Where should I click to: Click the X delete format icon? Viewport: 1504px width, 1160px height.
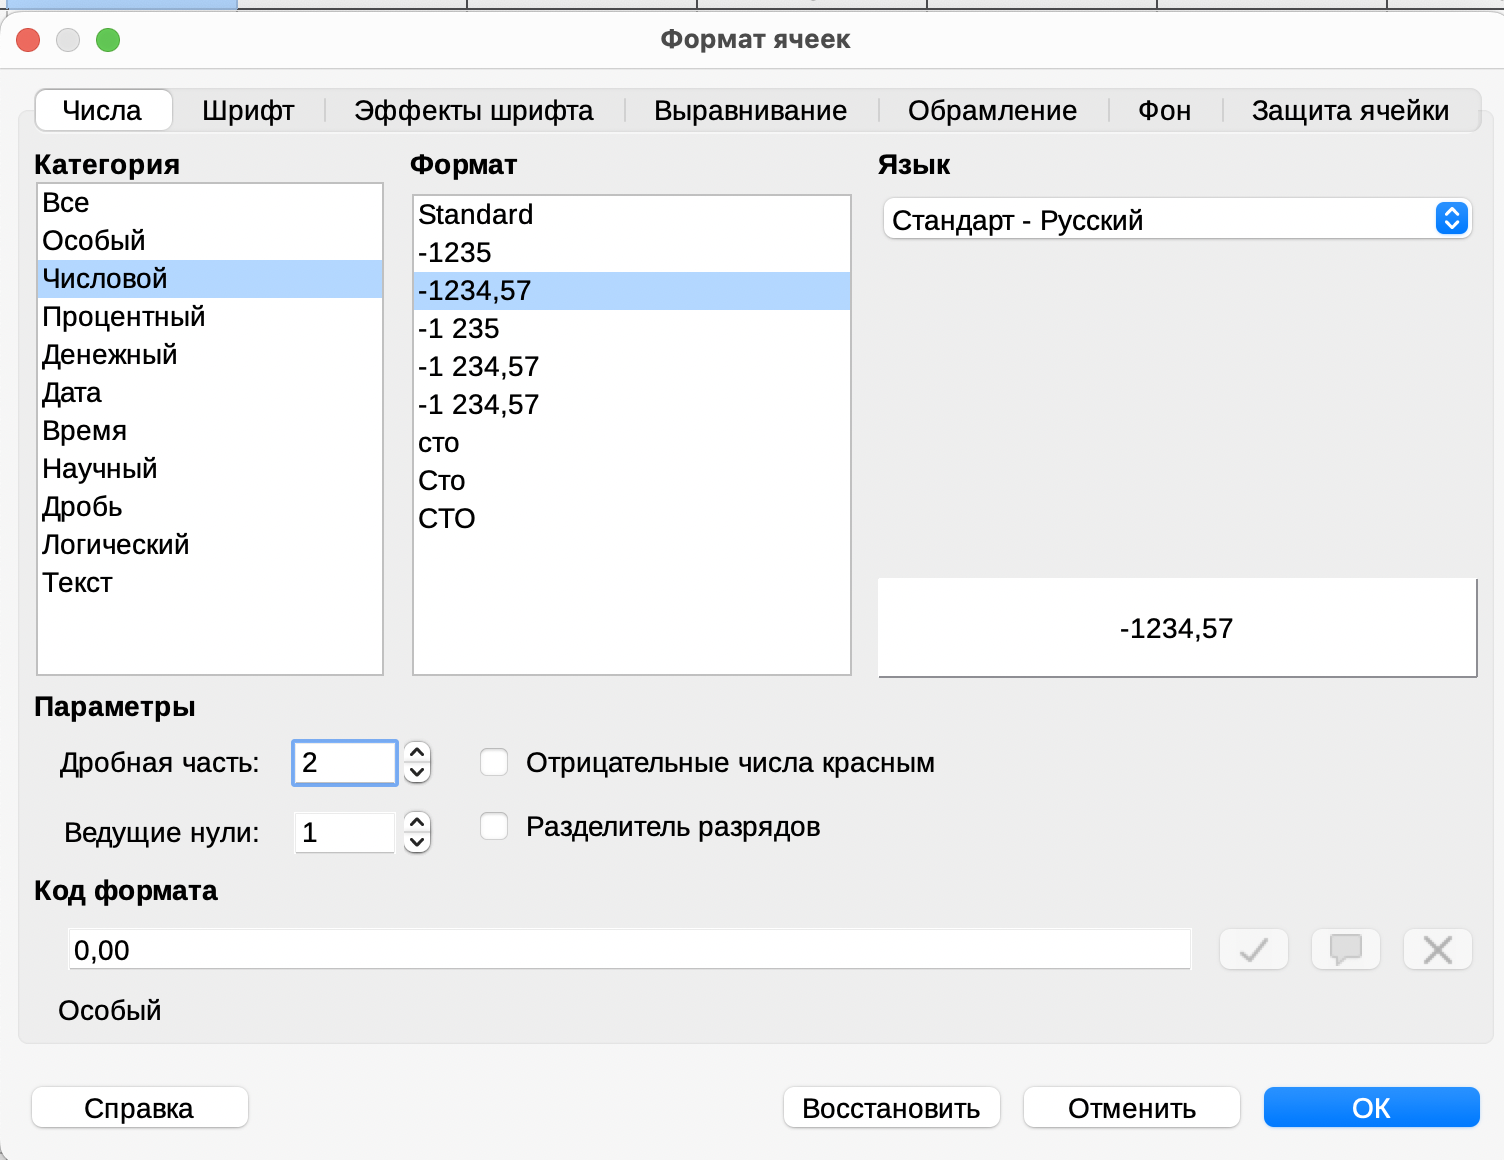1437,949
